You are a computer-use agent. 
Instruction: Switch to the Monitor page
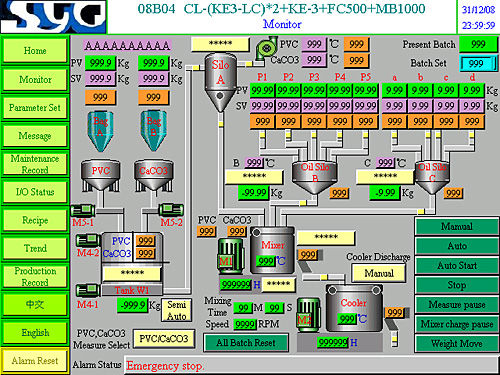pos(35,79)
